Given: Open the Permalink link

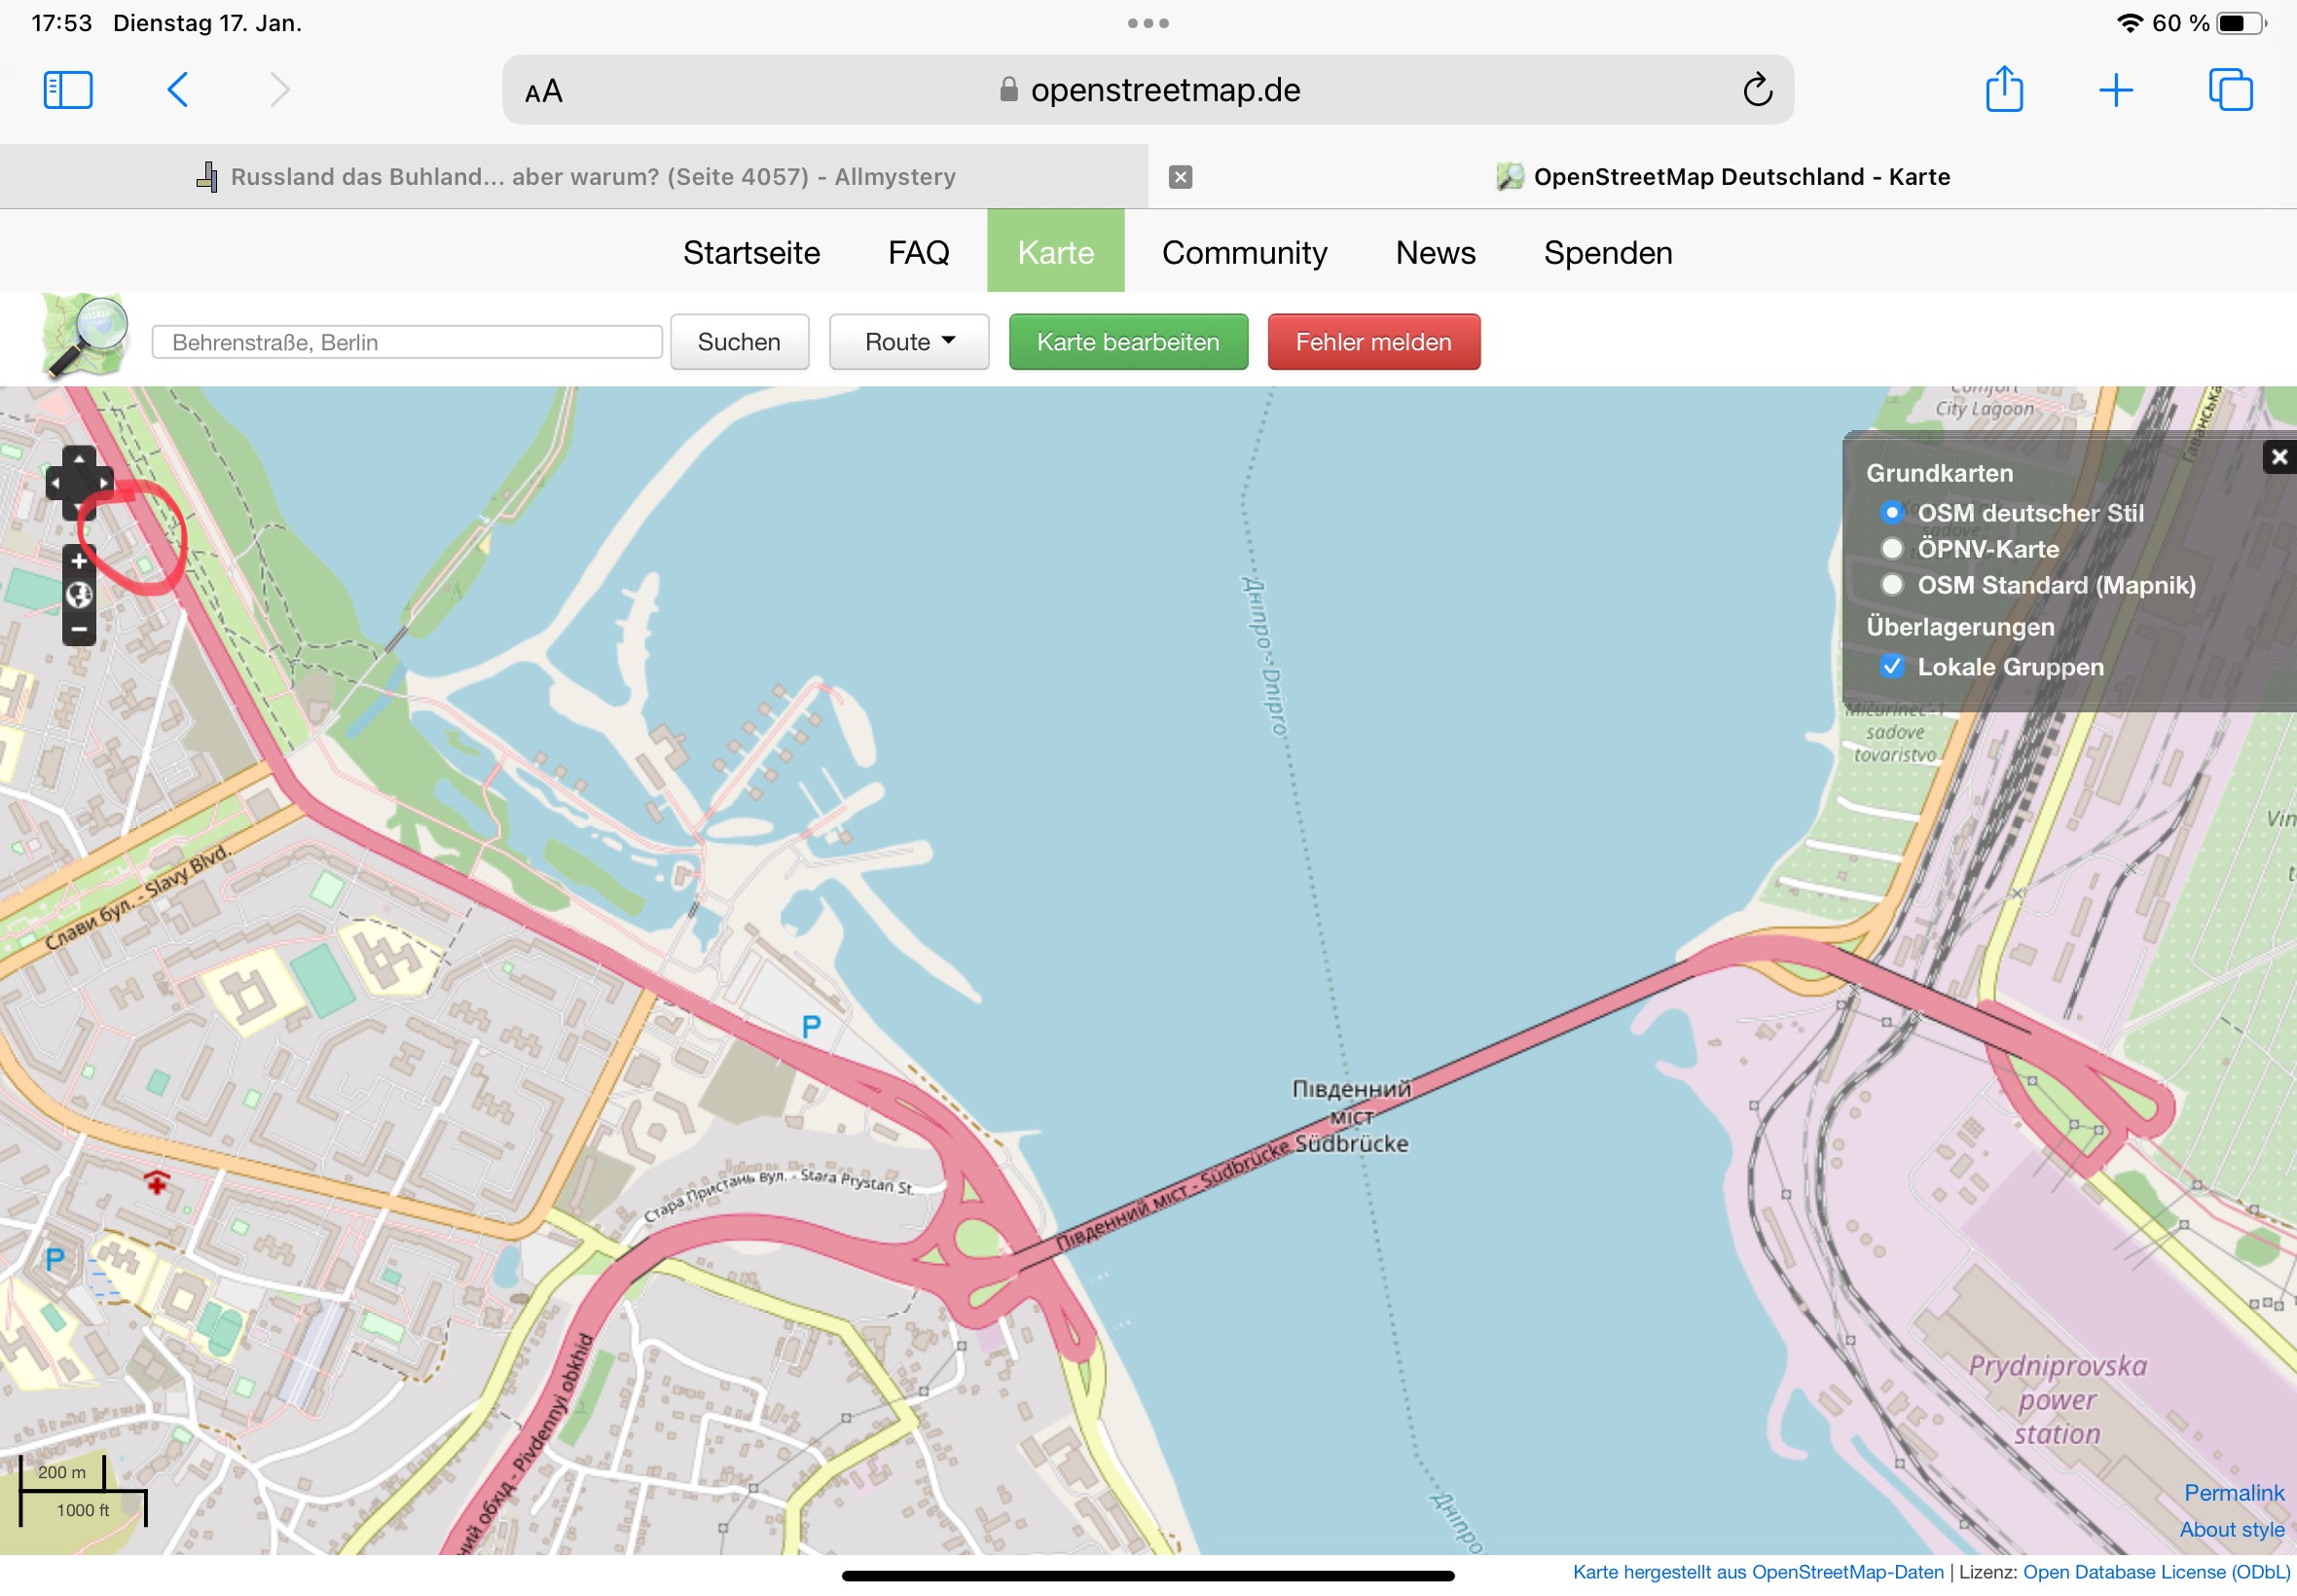Looking at the screenshot, I should pos(2233,1493).
